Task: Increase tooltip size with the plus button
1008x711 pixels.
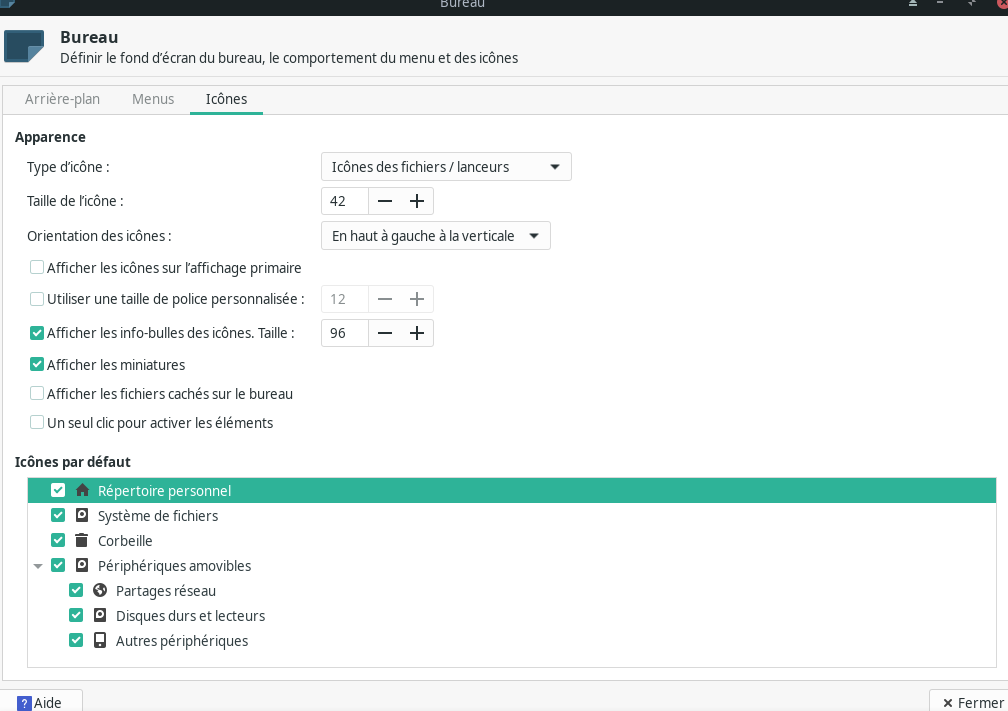Action: (x=417, y=333)
